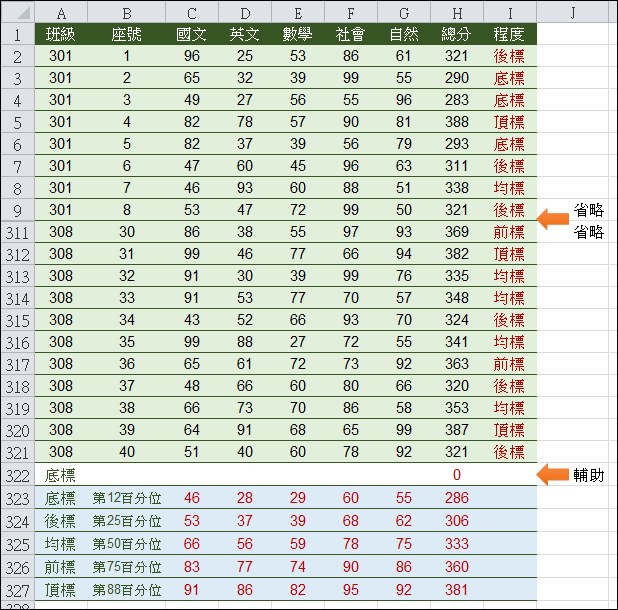The width and height of the screenshot is (618, 610).
Task: Click the select-all corner triangle
Action: point(24,13)
